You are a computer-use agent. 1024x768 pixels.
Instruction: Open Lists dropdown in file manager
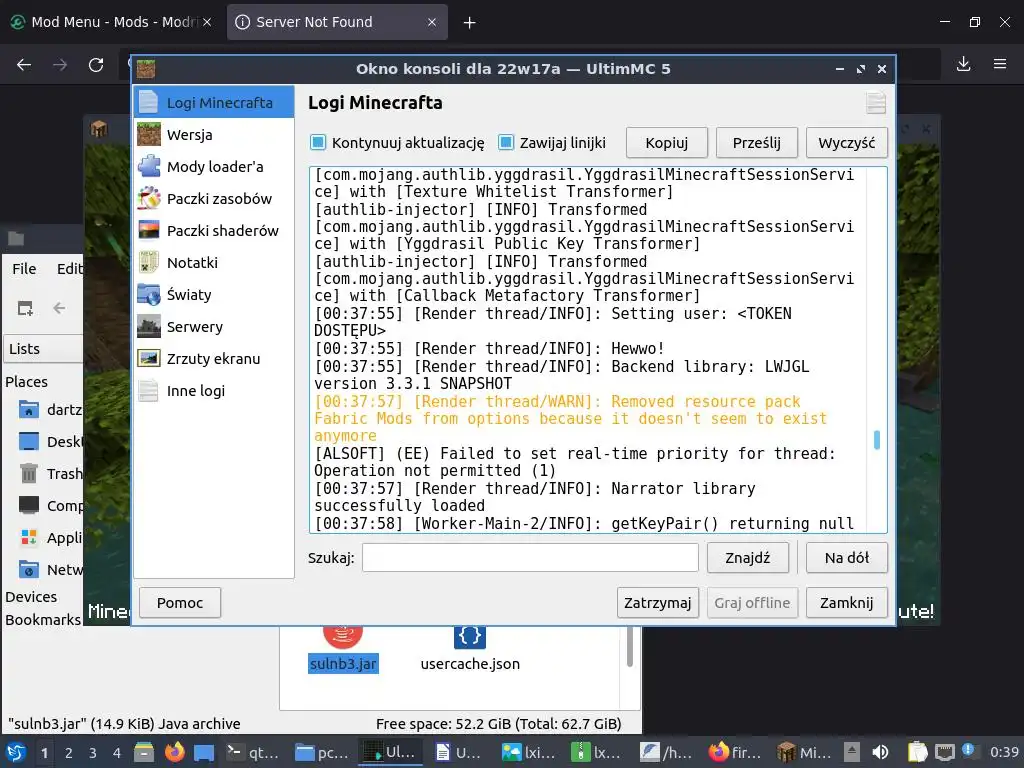43,349
